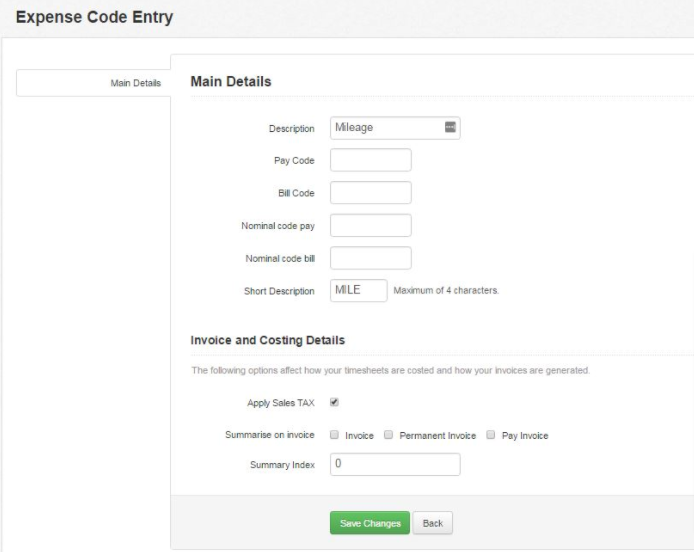This screenshot has width=694, height=552.
Task: Click the Back button
Action: point(432,523)
